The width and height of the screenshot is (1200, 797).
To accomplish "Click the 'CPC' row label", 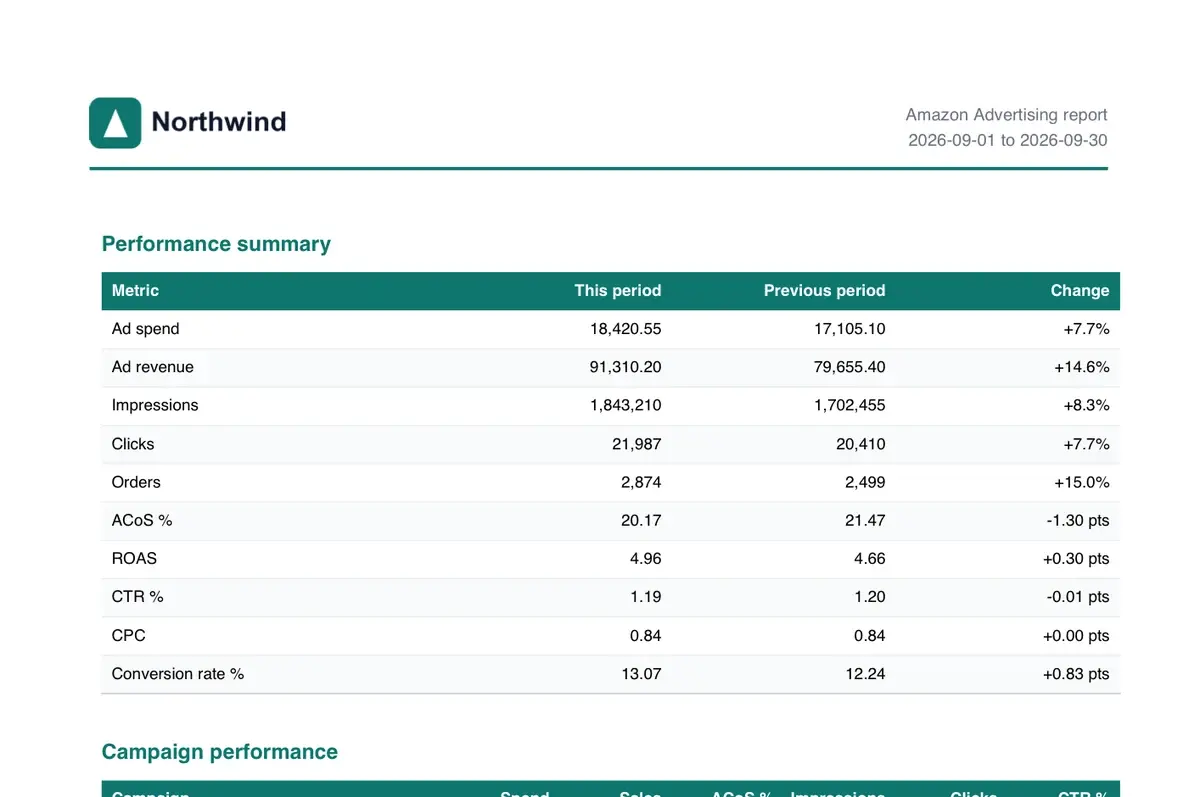I will (129, 635).
